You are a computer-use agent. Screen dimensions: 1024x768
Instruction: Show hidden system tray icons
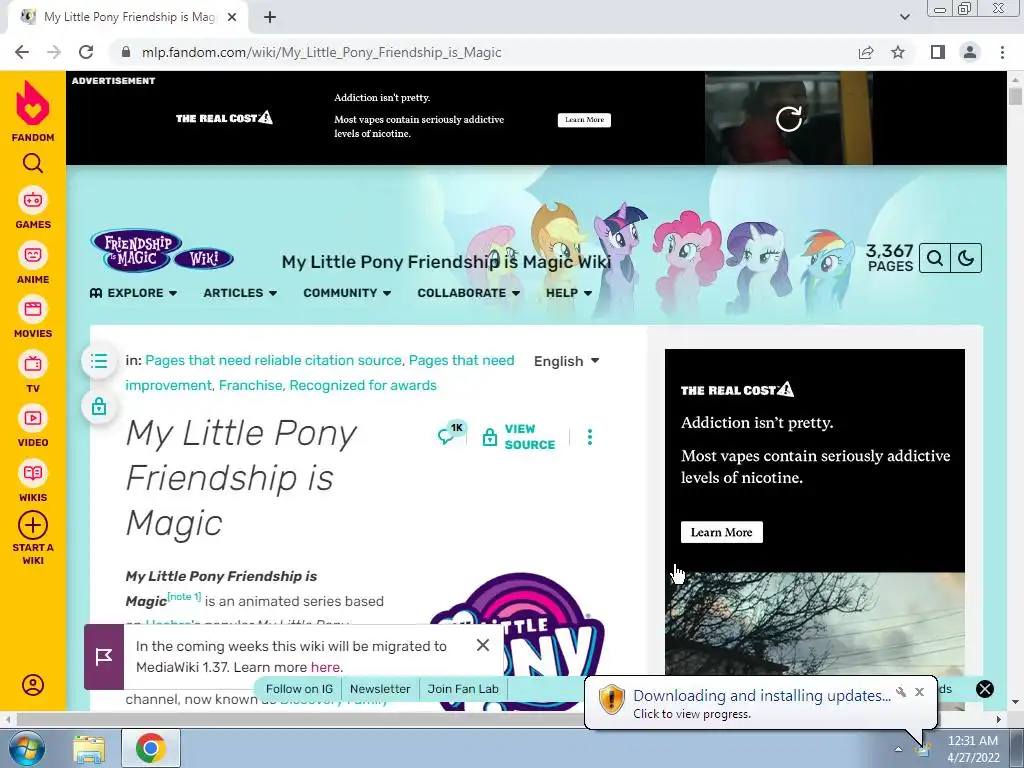(x=899, y=749)
